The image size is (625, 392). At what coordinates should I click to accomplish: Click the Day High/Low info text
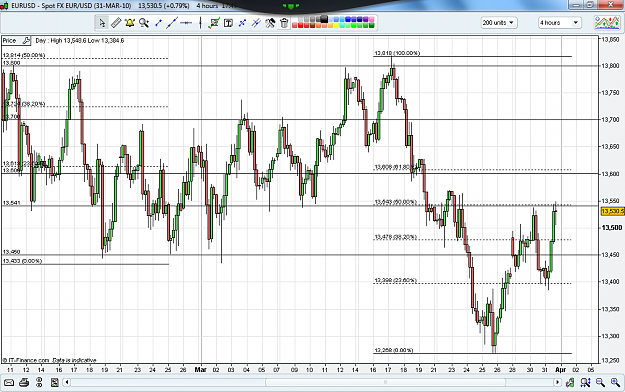click(x=80, y=40)
